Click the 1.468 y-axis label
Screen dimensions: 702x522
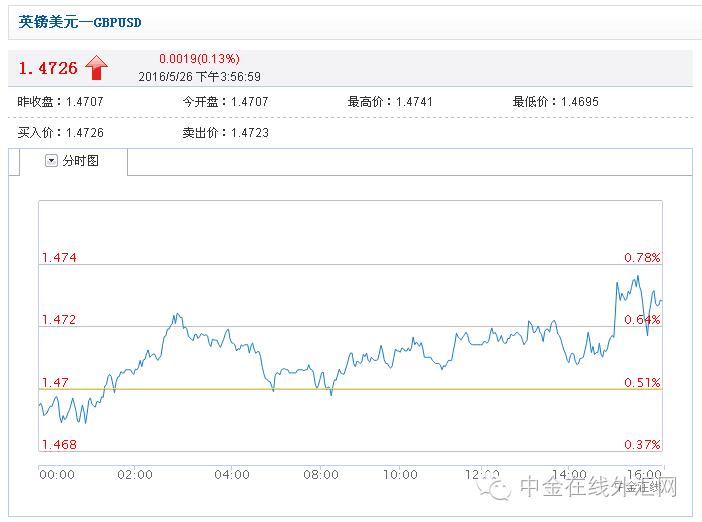(x=59, y=445)
